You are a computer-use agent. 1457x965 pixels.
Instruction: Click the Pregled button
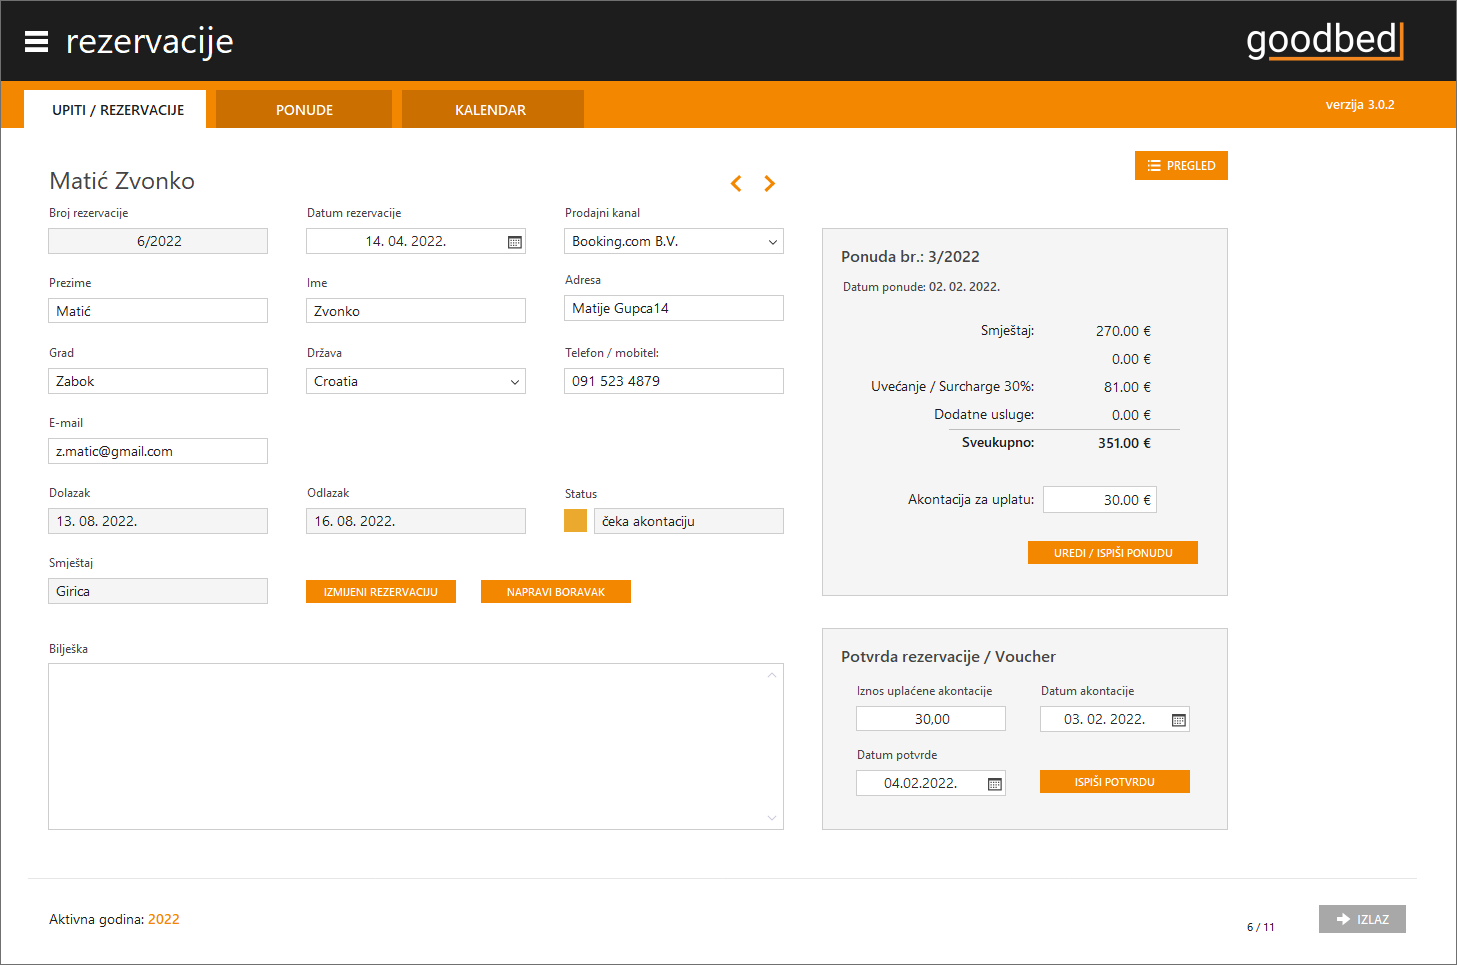[x=1181, y=165]
